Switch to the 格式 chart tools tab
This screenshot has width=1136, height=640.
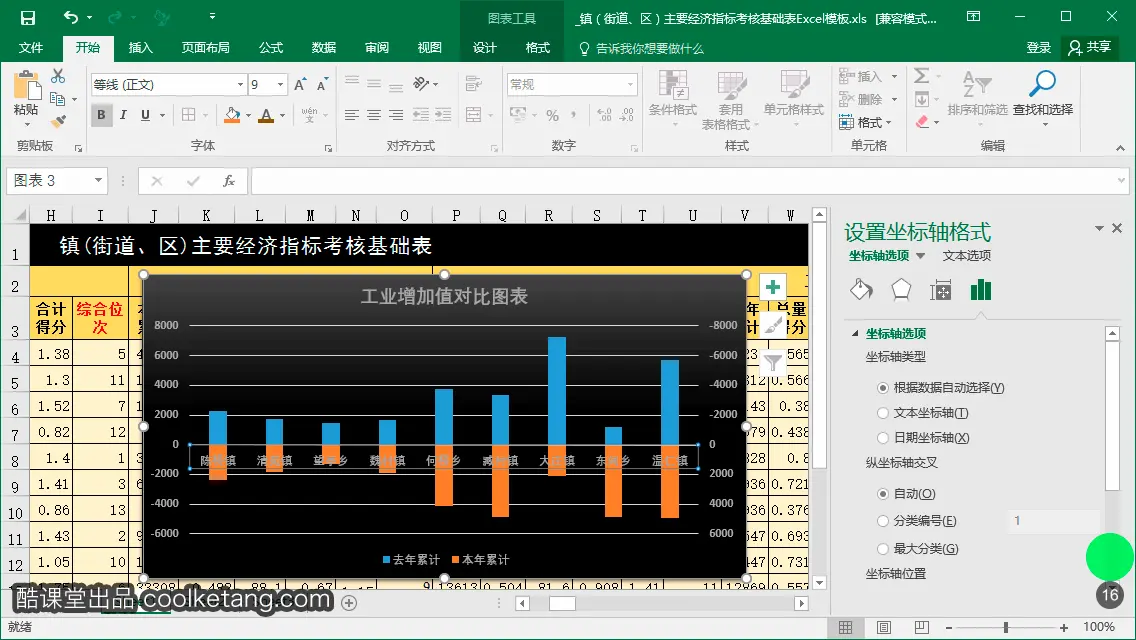[538, 48]
